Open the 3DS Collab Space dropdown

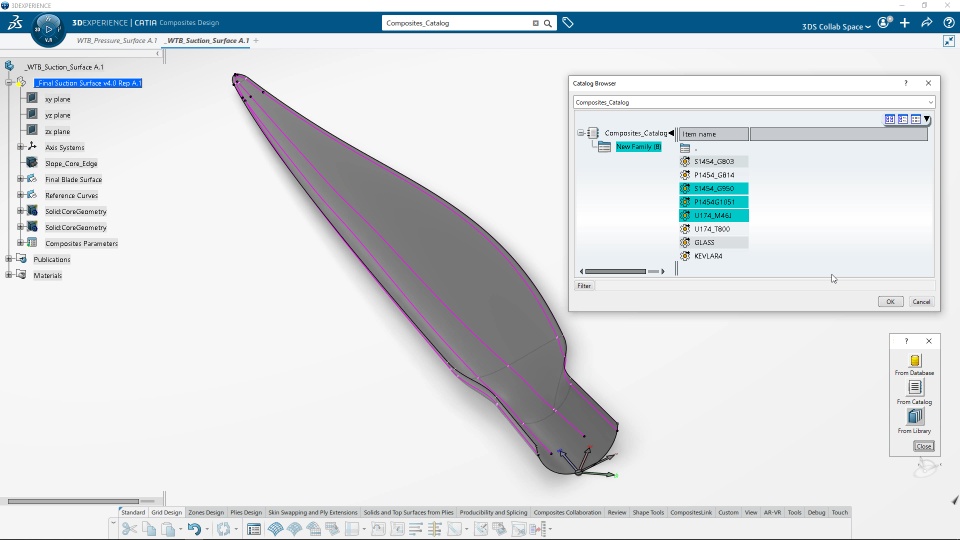click(x=836, y=26)
